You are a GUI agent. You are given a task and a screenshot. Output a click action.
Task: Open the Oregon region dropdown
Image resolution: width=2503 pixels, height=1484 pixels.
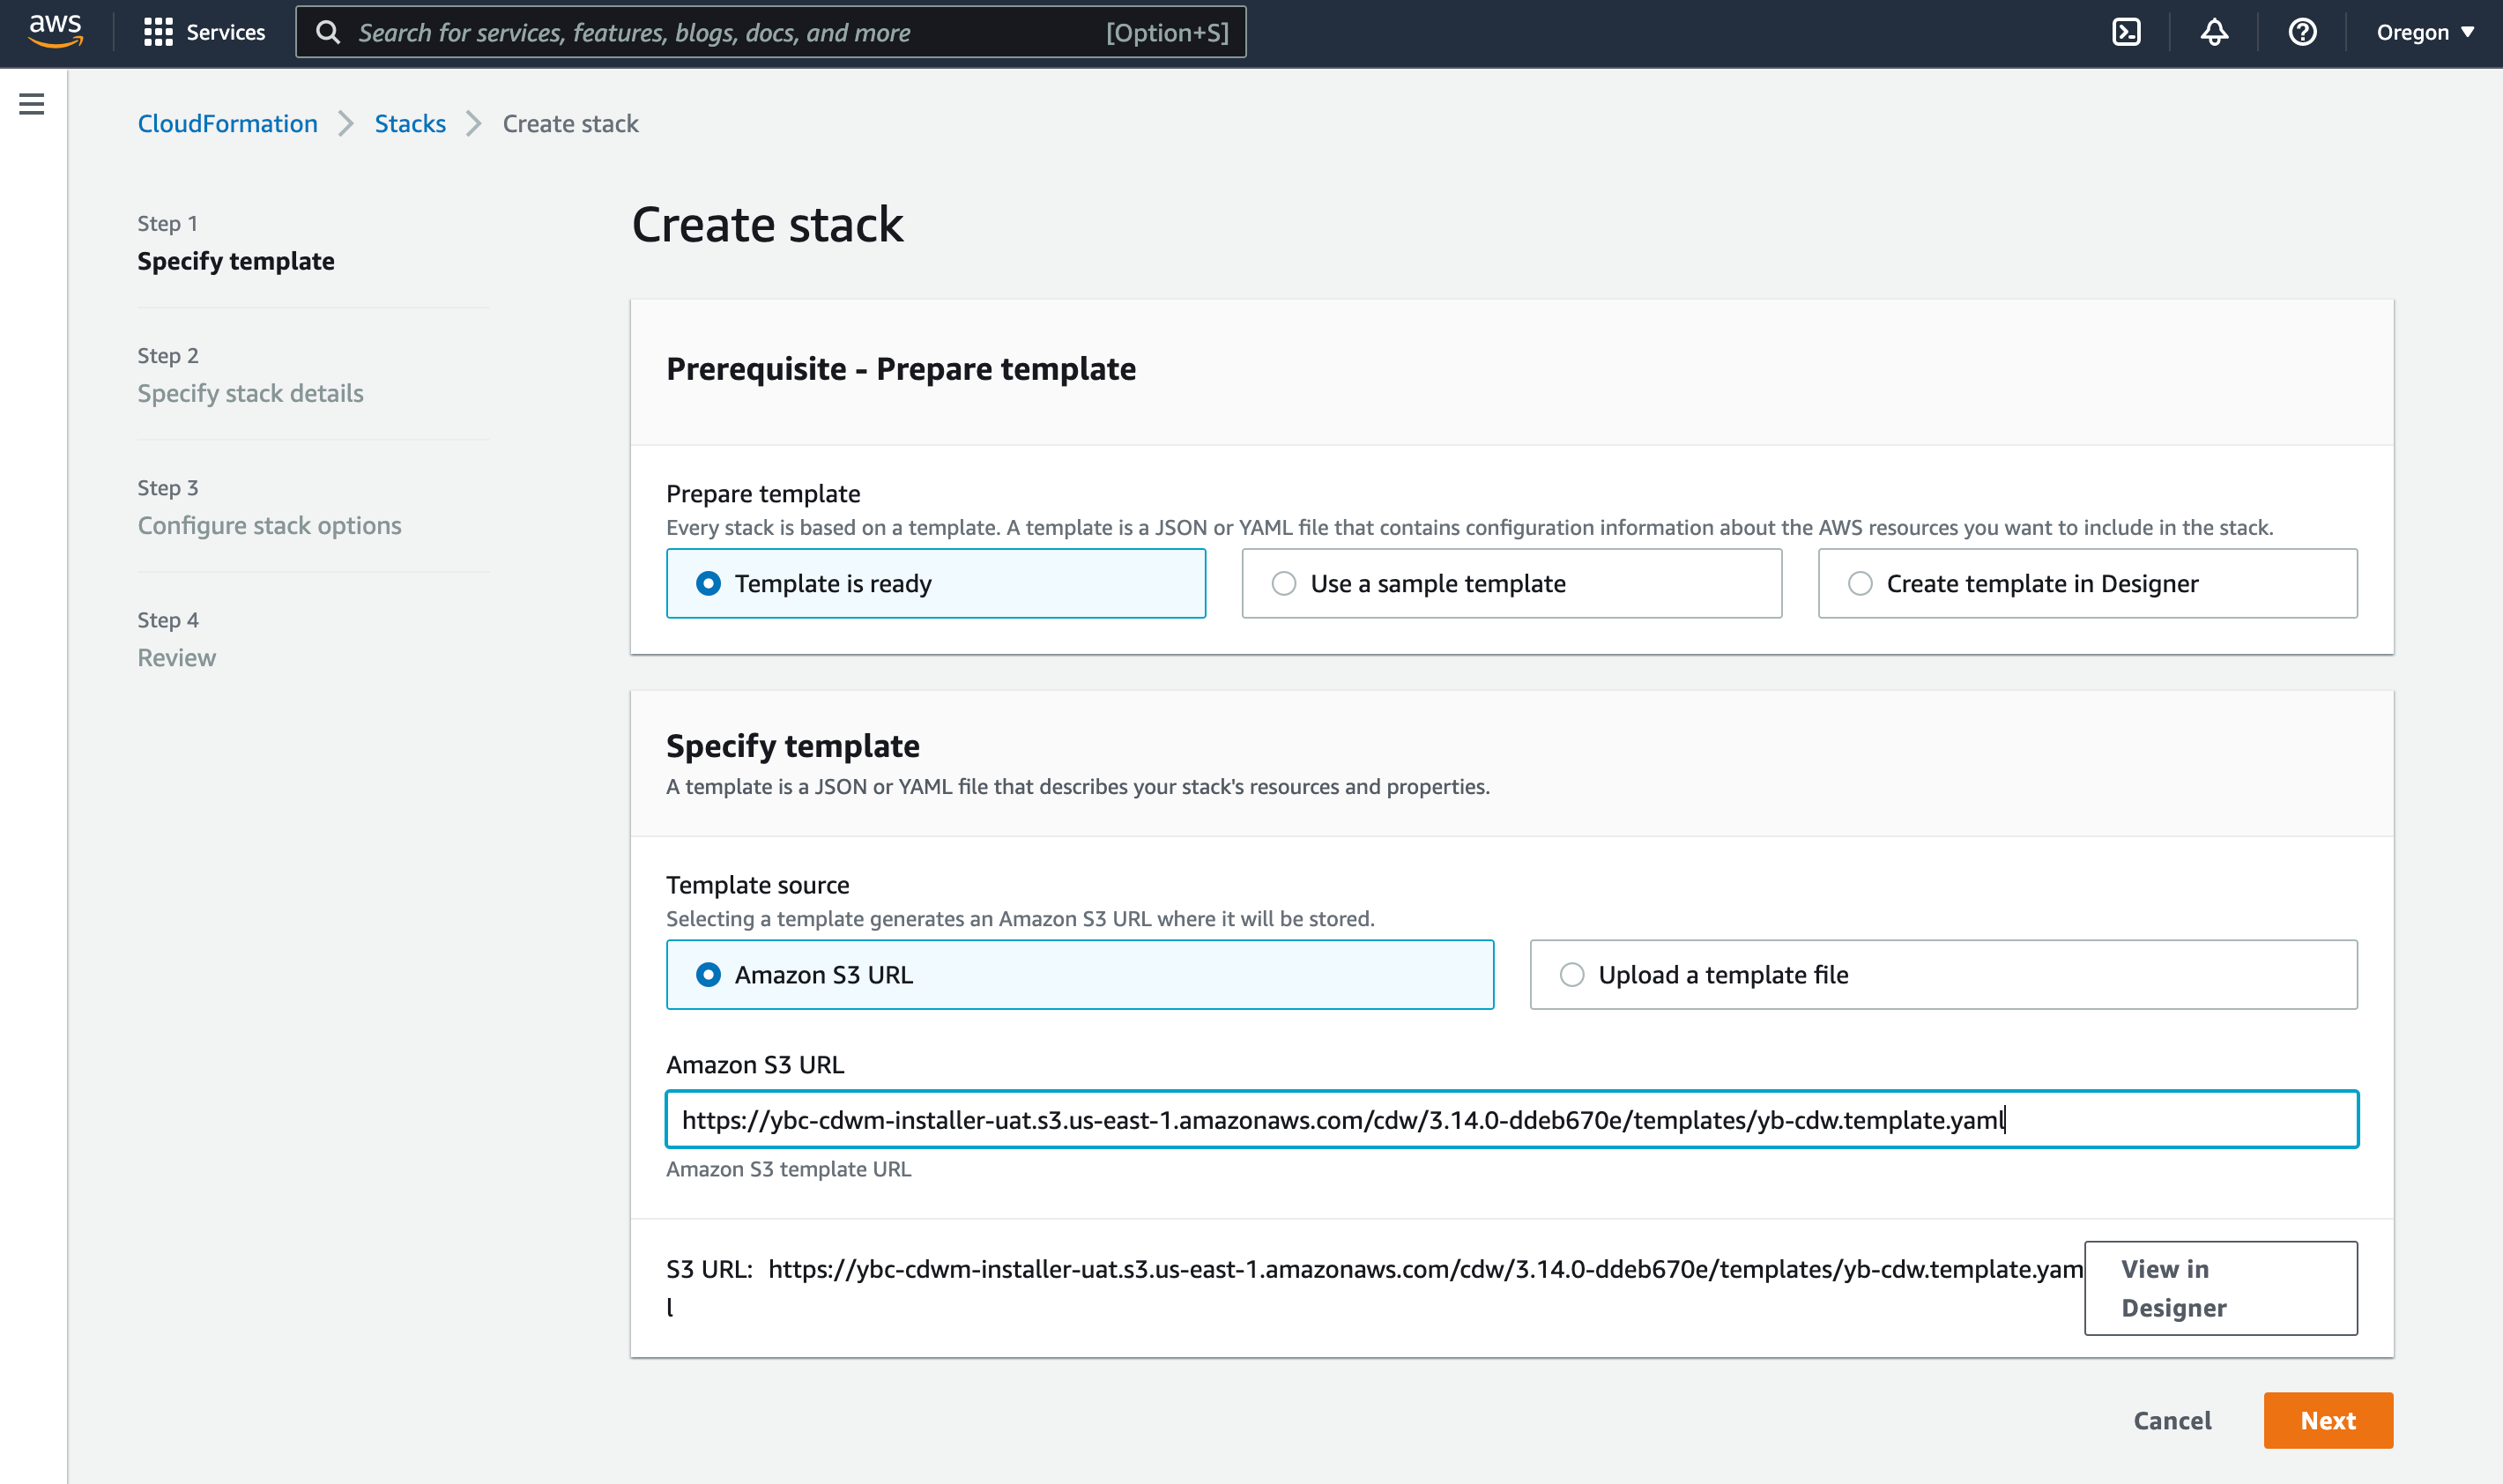(x=2425, y=32)
